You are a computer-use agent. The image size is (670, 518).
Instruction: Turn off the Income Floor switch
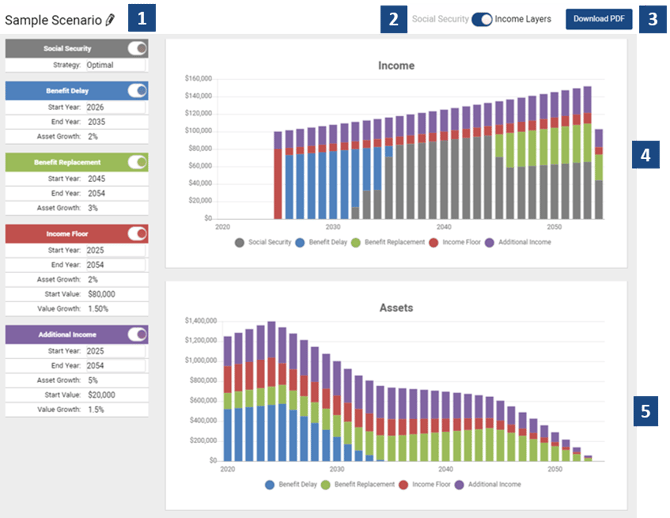click(x=137, y=233)
